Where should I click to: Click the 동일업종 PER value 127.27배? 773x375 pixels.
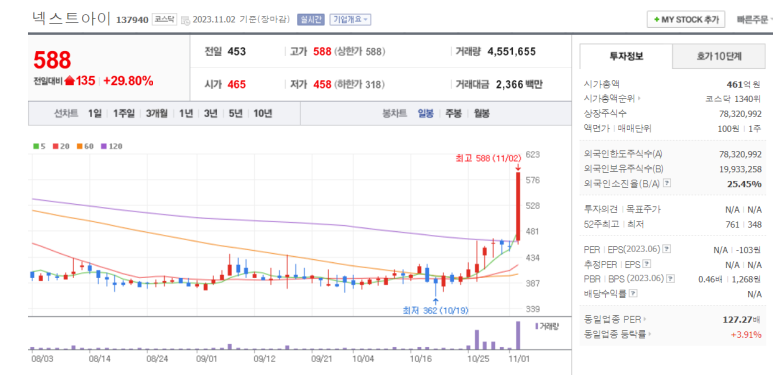742,319
